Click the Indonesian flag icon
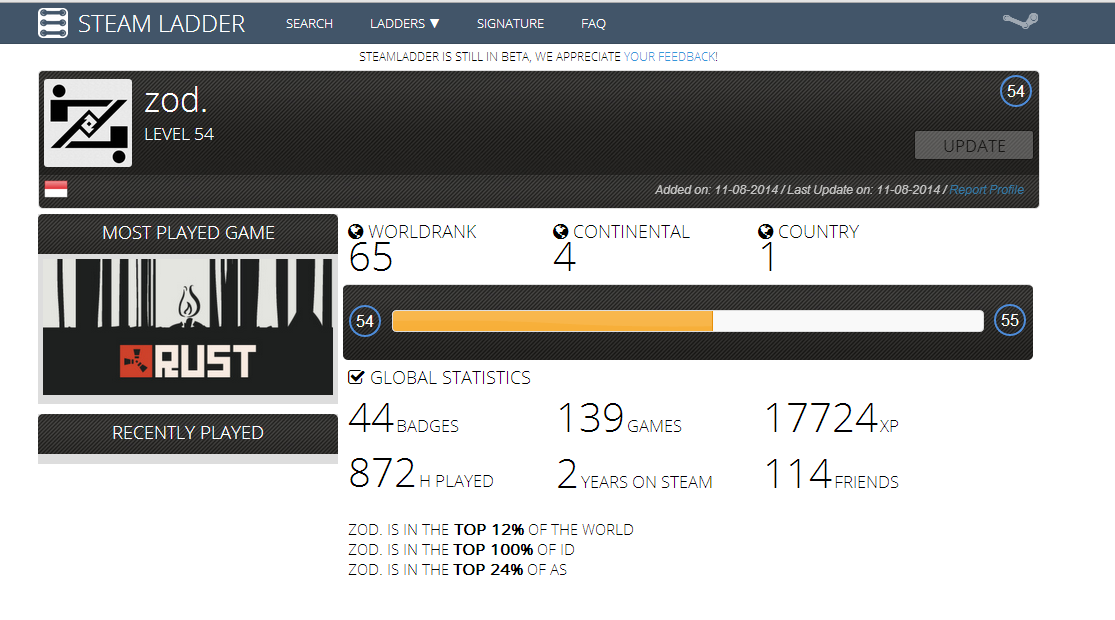Image resolution: width=1115 pixels, height=620 pixels. [x=56, y=189]
